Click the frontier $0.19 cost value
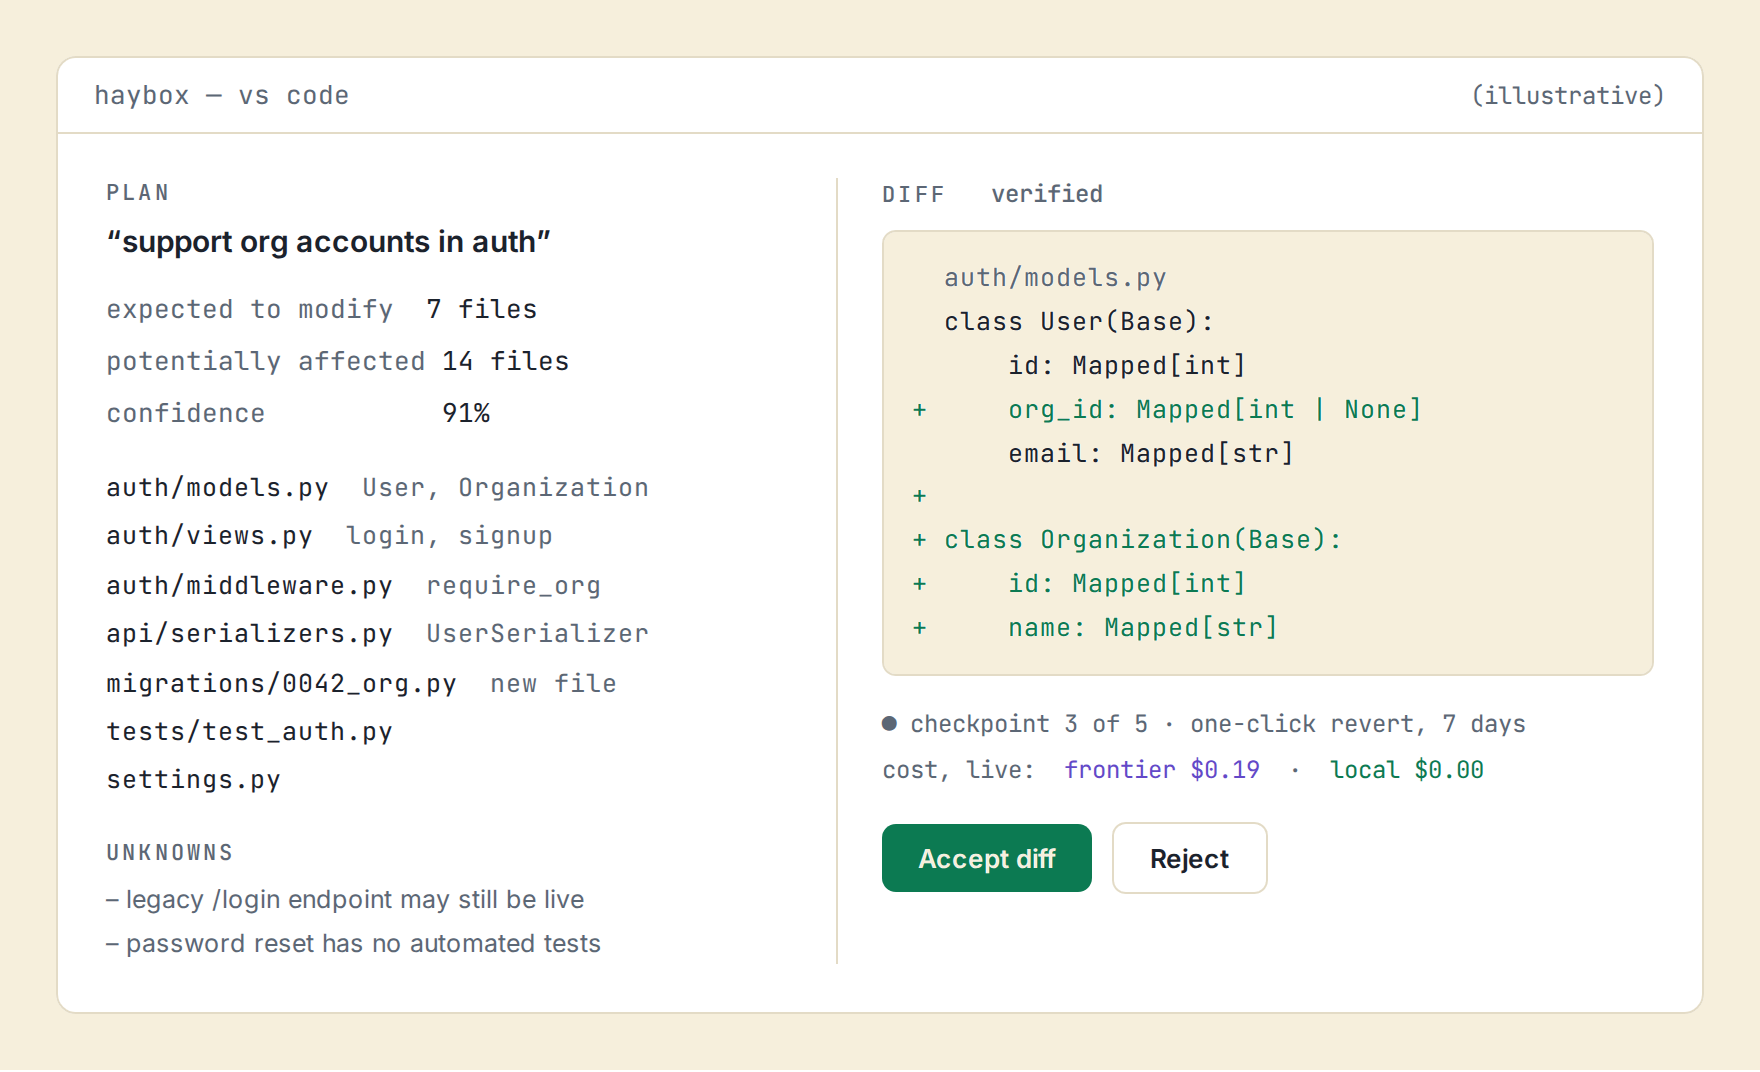This screenshot has width=1760, height=1072. (x=1162, y=770)
